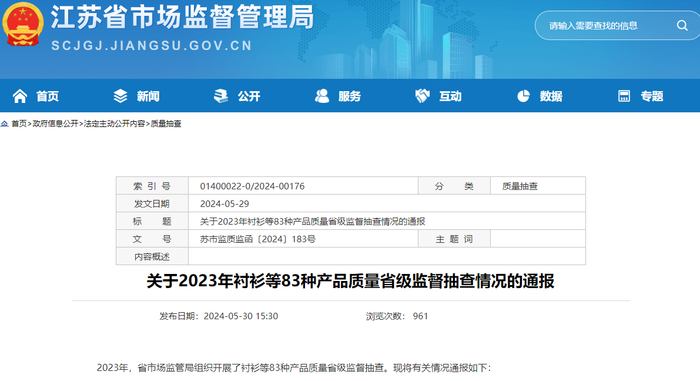Click the calendar icon beside 专题

tap(624, 96)
